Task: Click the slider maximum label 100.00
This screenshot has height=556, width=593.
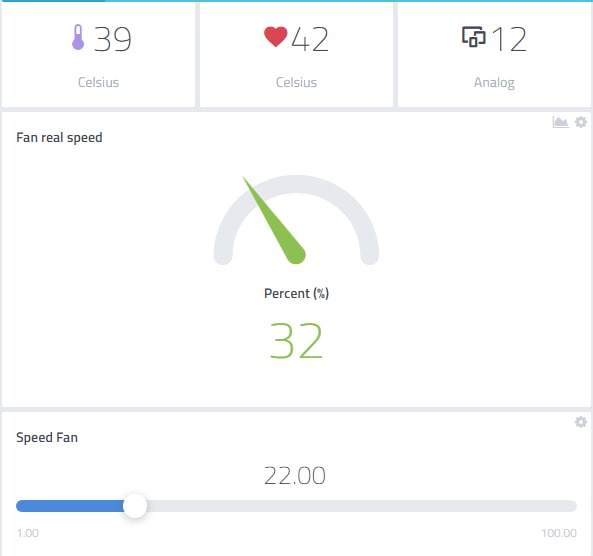Action: [559, 533]
